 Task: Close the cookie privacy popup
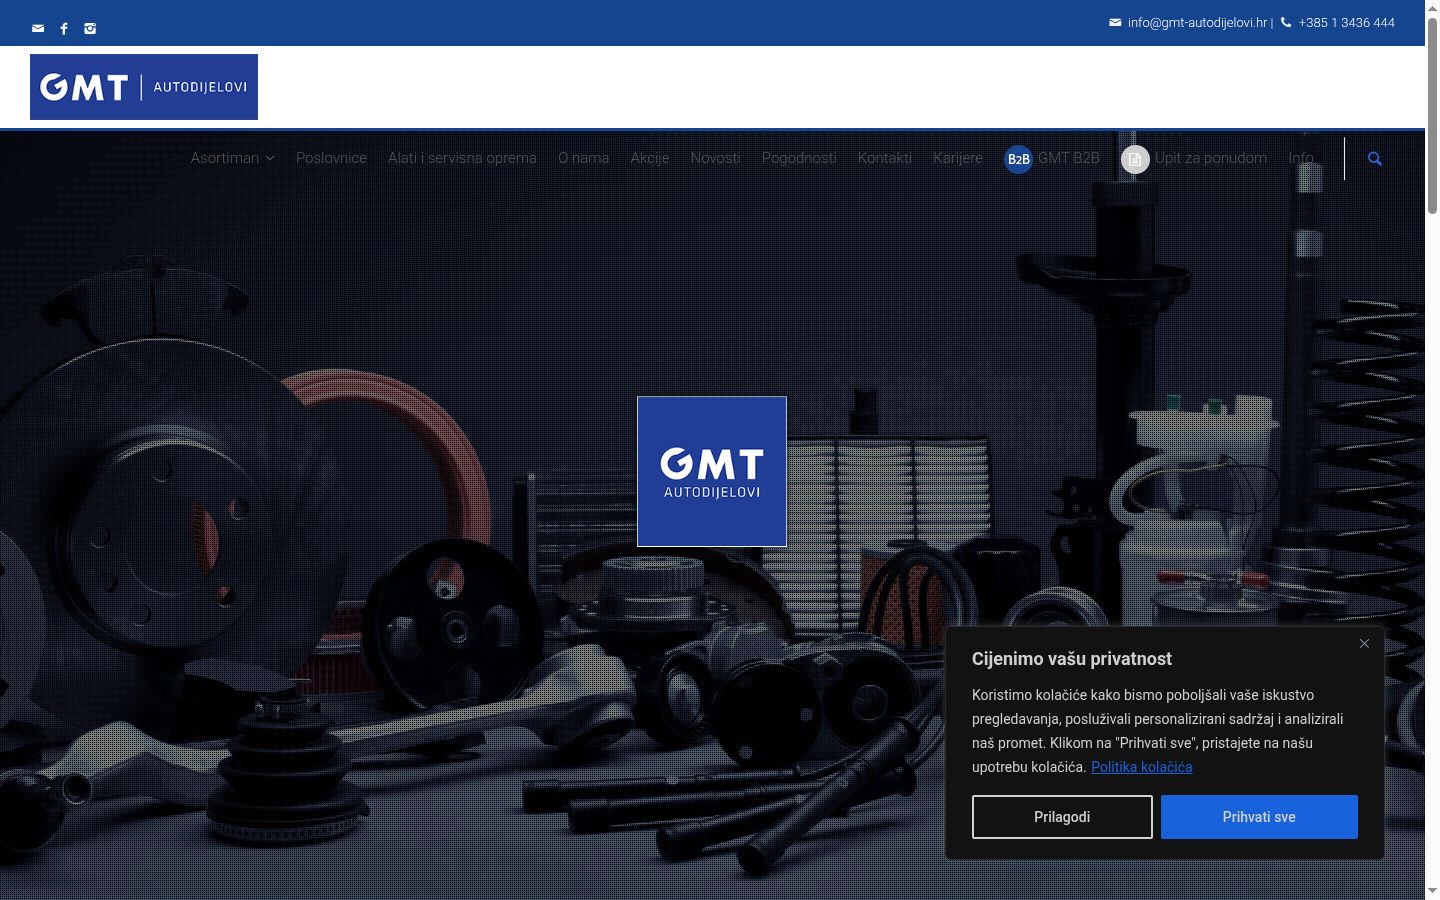(1364, 644)
